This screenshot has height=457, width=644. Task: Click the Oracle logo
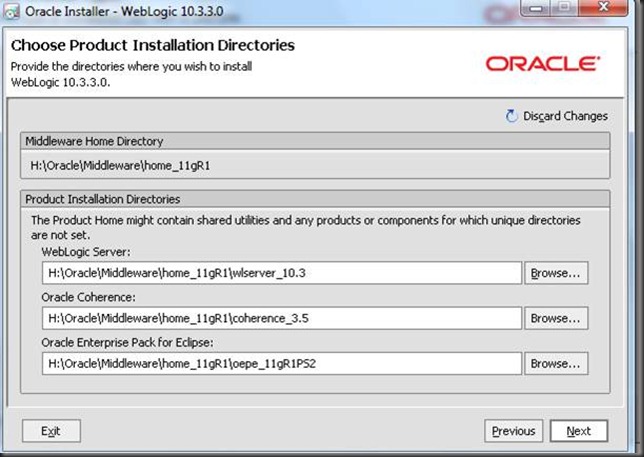543,64
